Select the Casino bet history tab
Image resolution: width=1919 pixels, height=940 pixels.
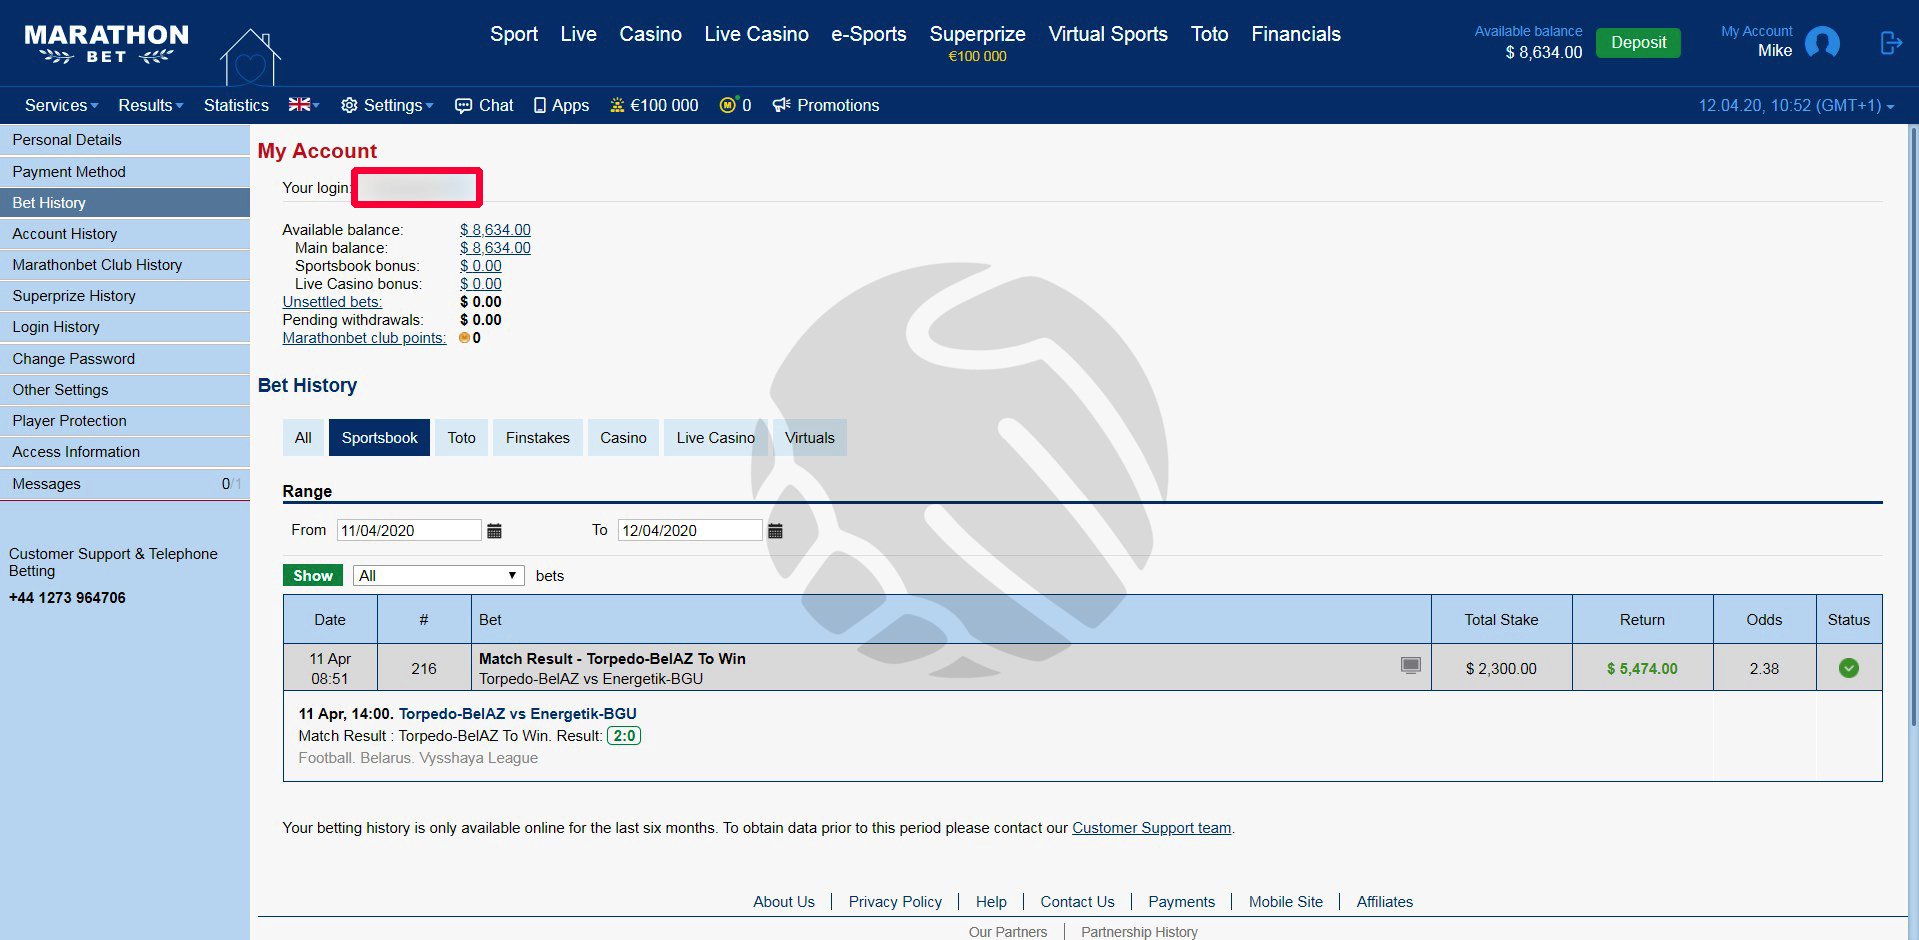coord(623,438)
